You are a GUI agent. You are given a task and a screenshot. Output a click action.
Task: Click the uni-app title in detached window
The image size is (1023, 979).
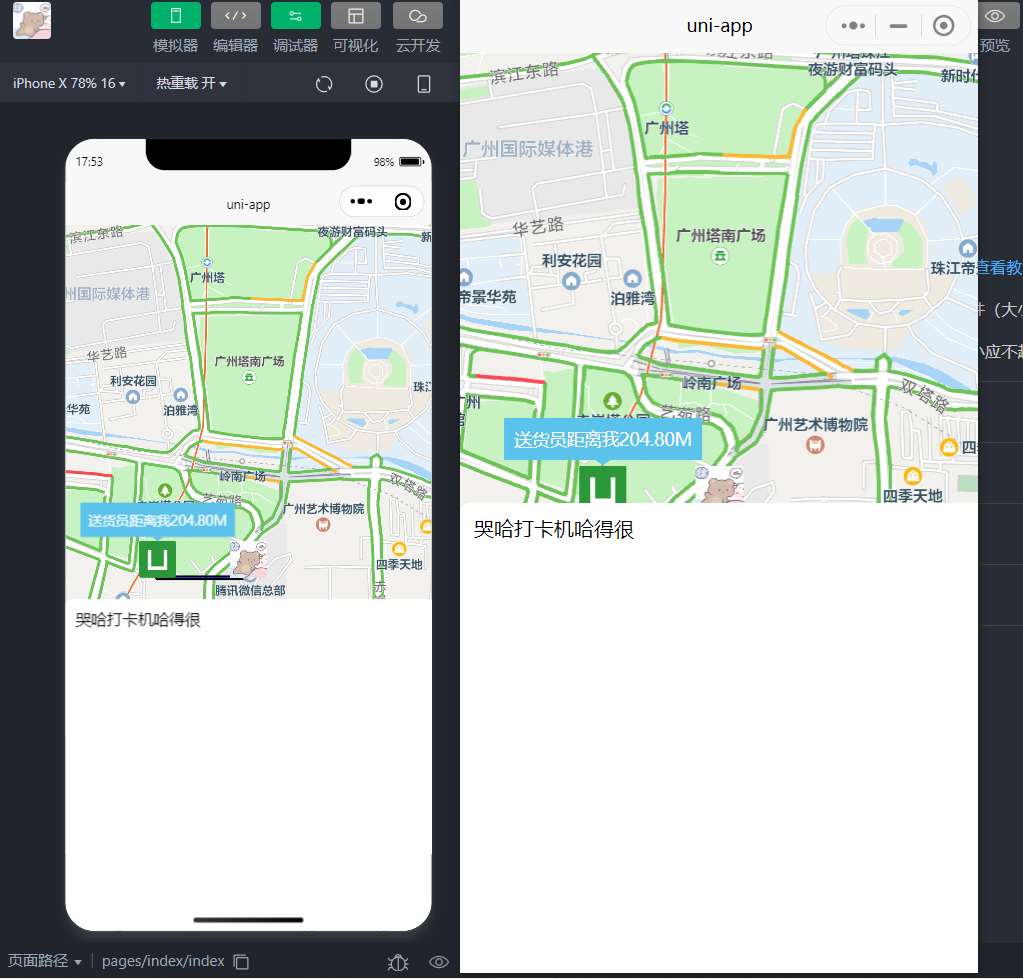[719, 26]
